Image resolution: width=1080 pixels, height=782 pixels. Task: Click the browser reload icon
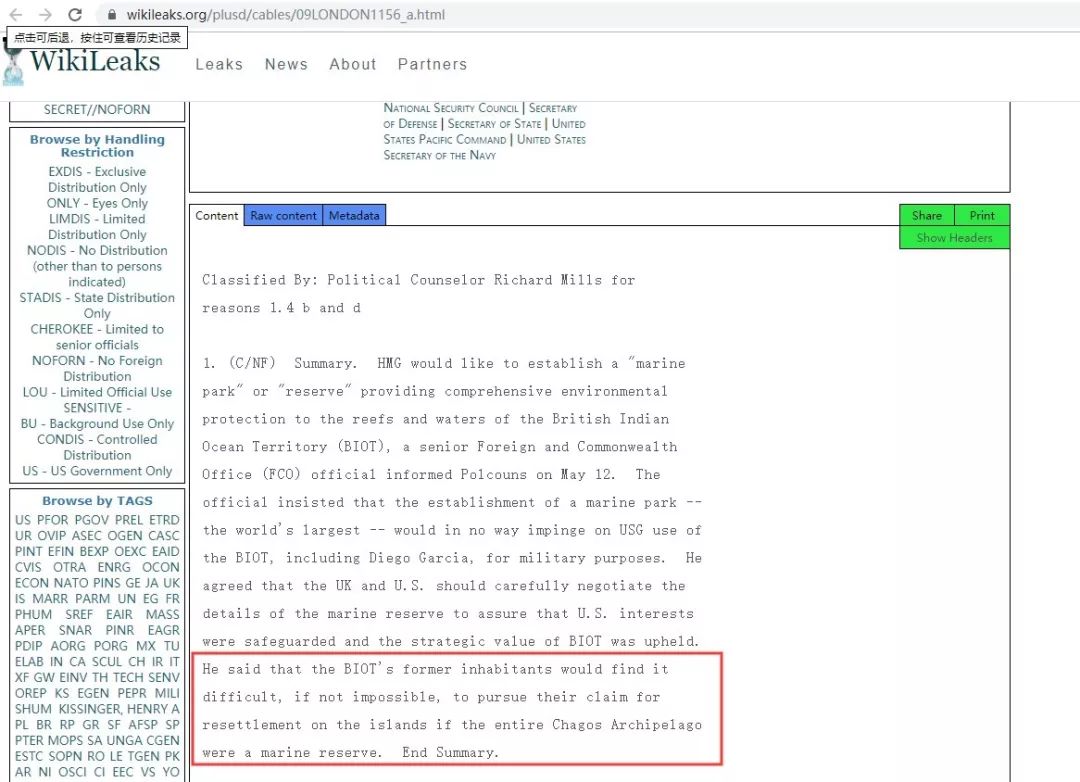(75, 15)
